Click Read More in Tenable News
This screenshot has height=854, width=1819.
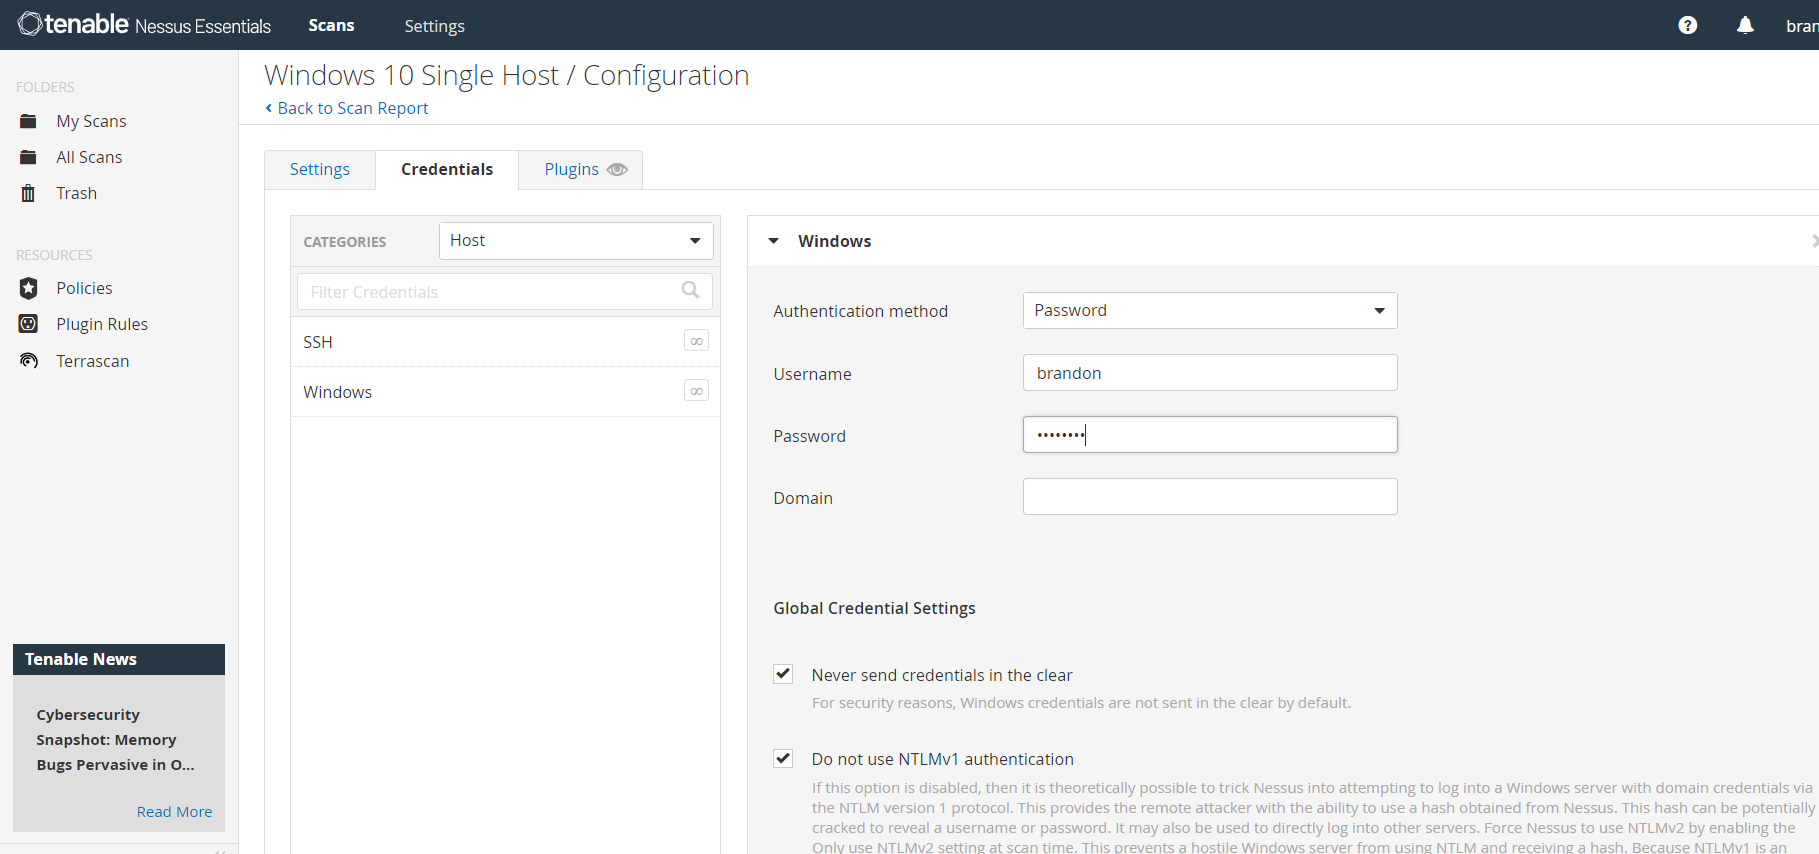coord(174,812)
